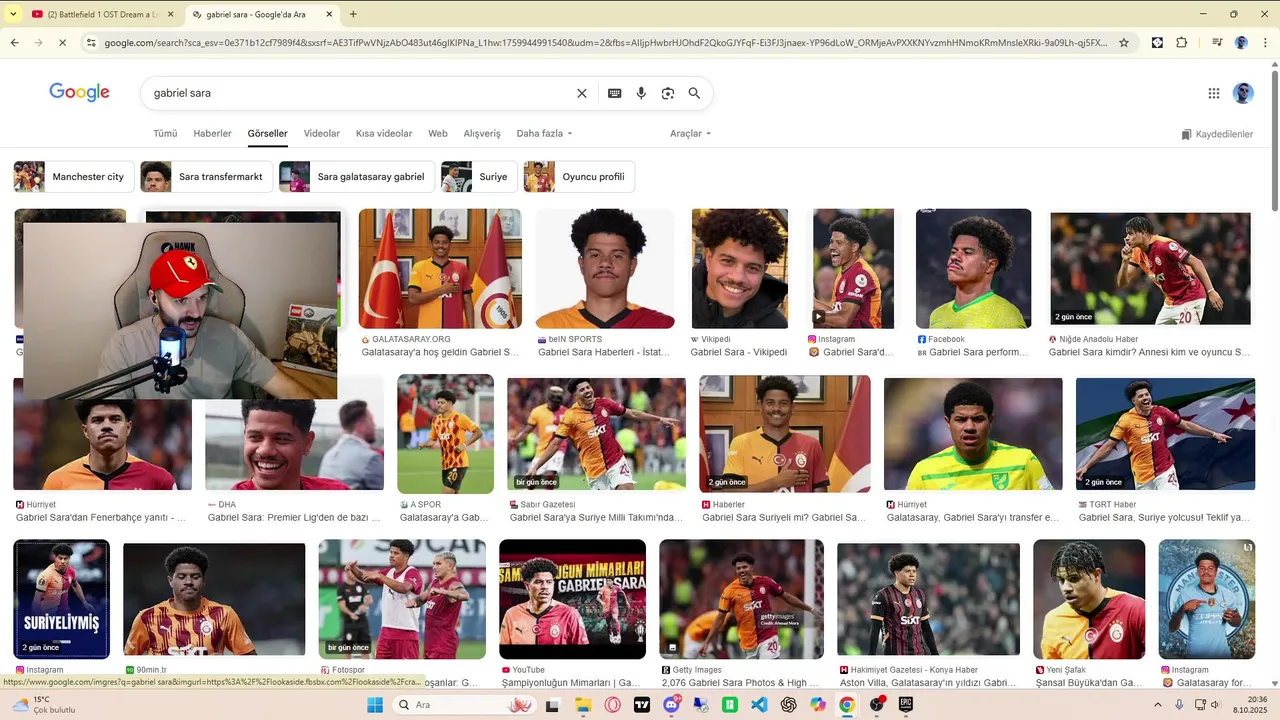This screenshot has height=720, width=1280.
Task: Open the Niğde Anadolu Haber image
Action: tap(1150, 268)
